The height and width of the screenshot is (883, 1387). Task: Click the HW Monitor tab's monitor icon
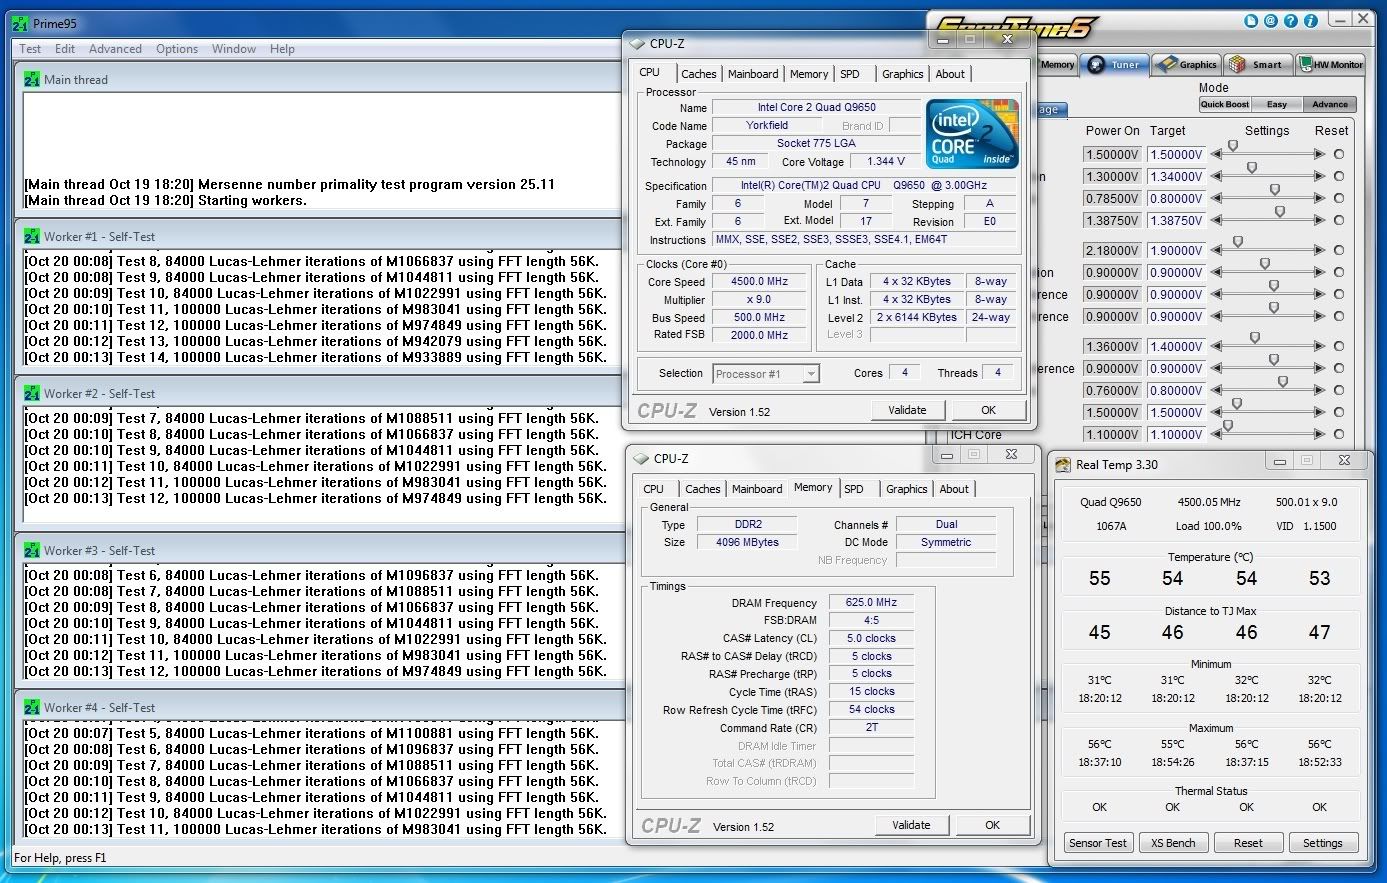pyautogui.click(x=1305, y=65)
